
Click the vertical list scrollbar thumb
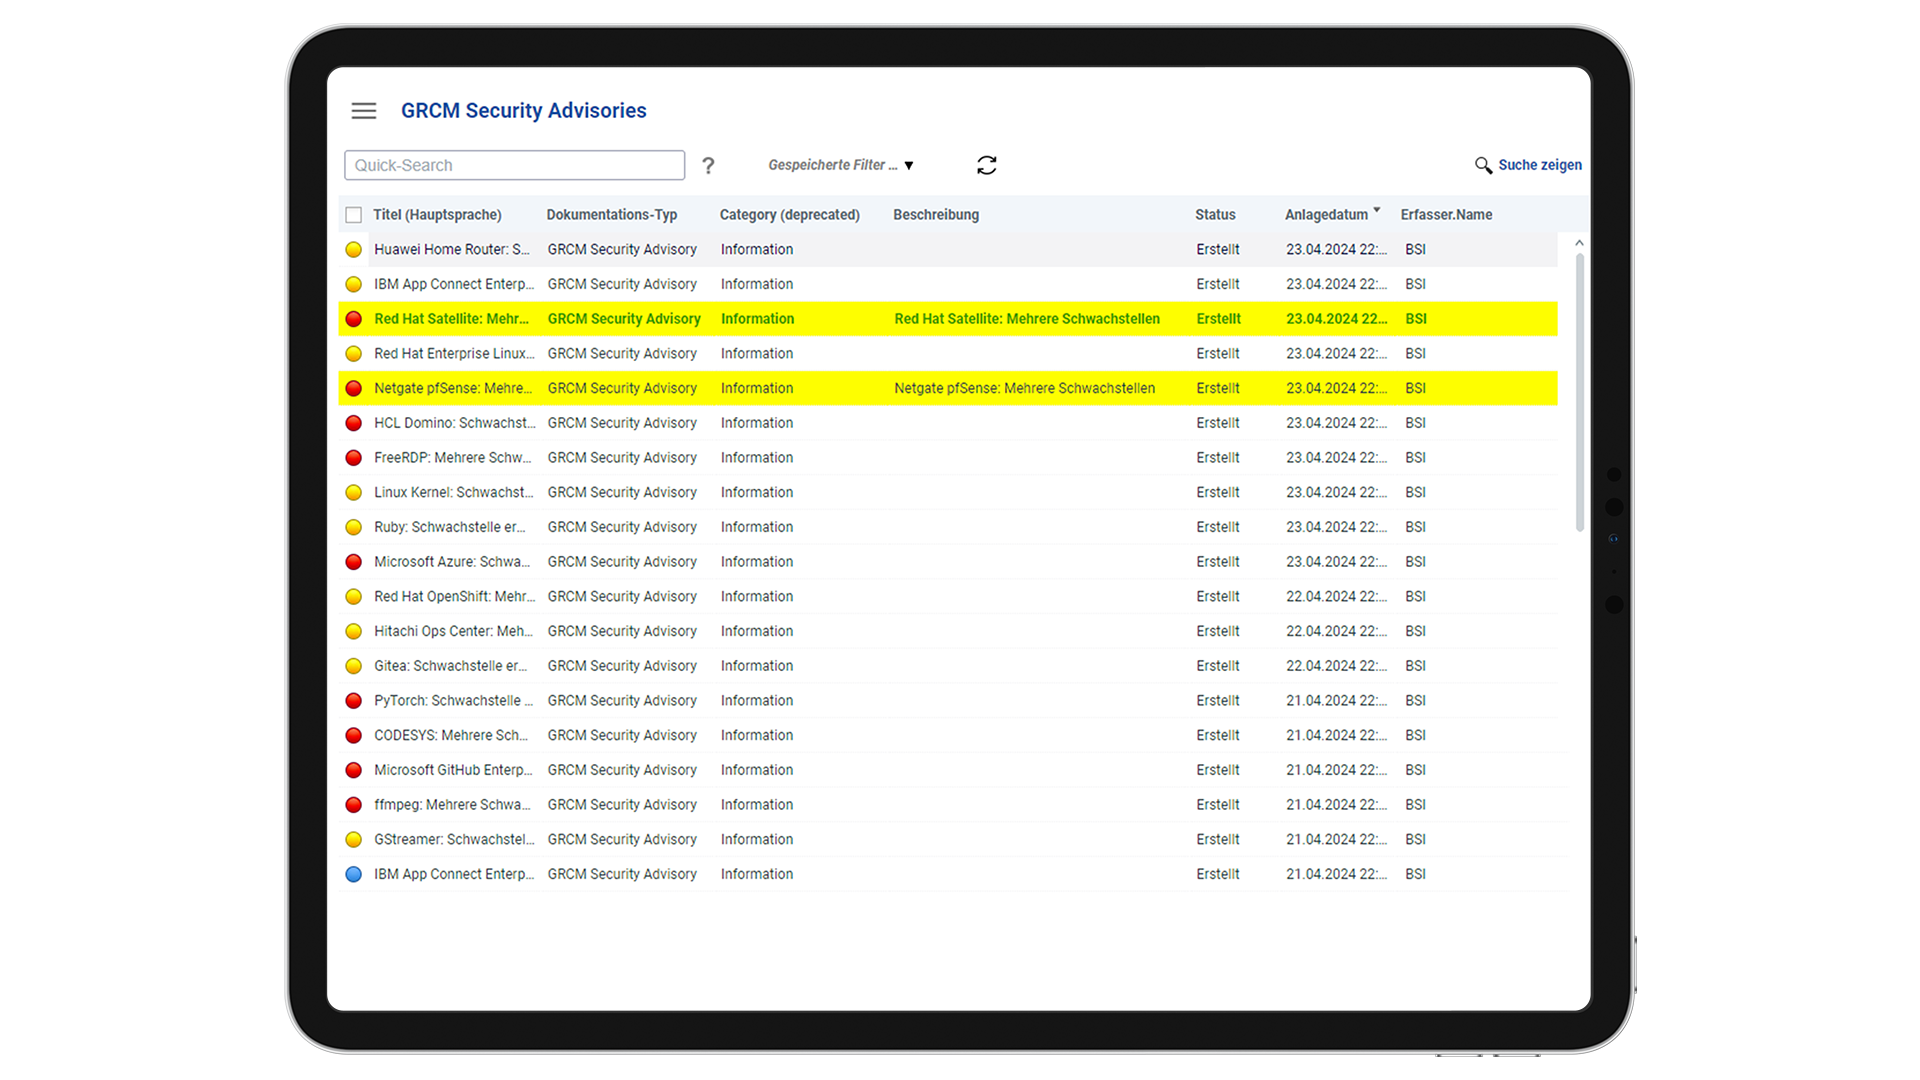click(1579, 392)
